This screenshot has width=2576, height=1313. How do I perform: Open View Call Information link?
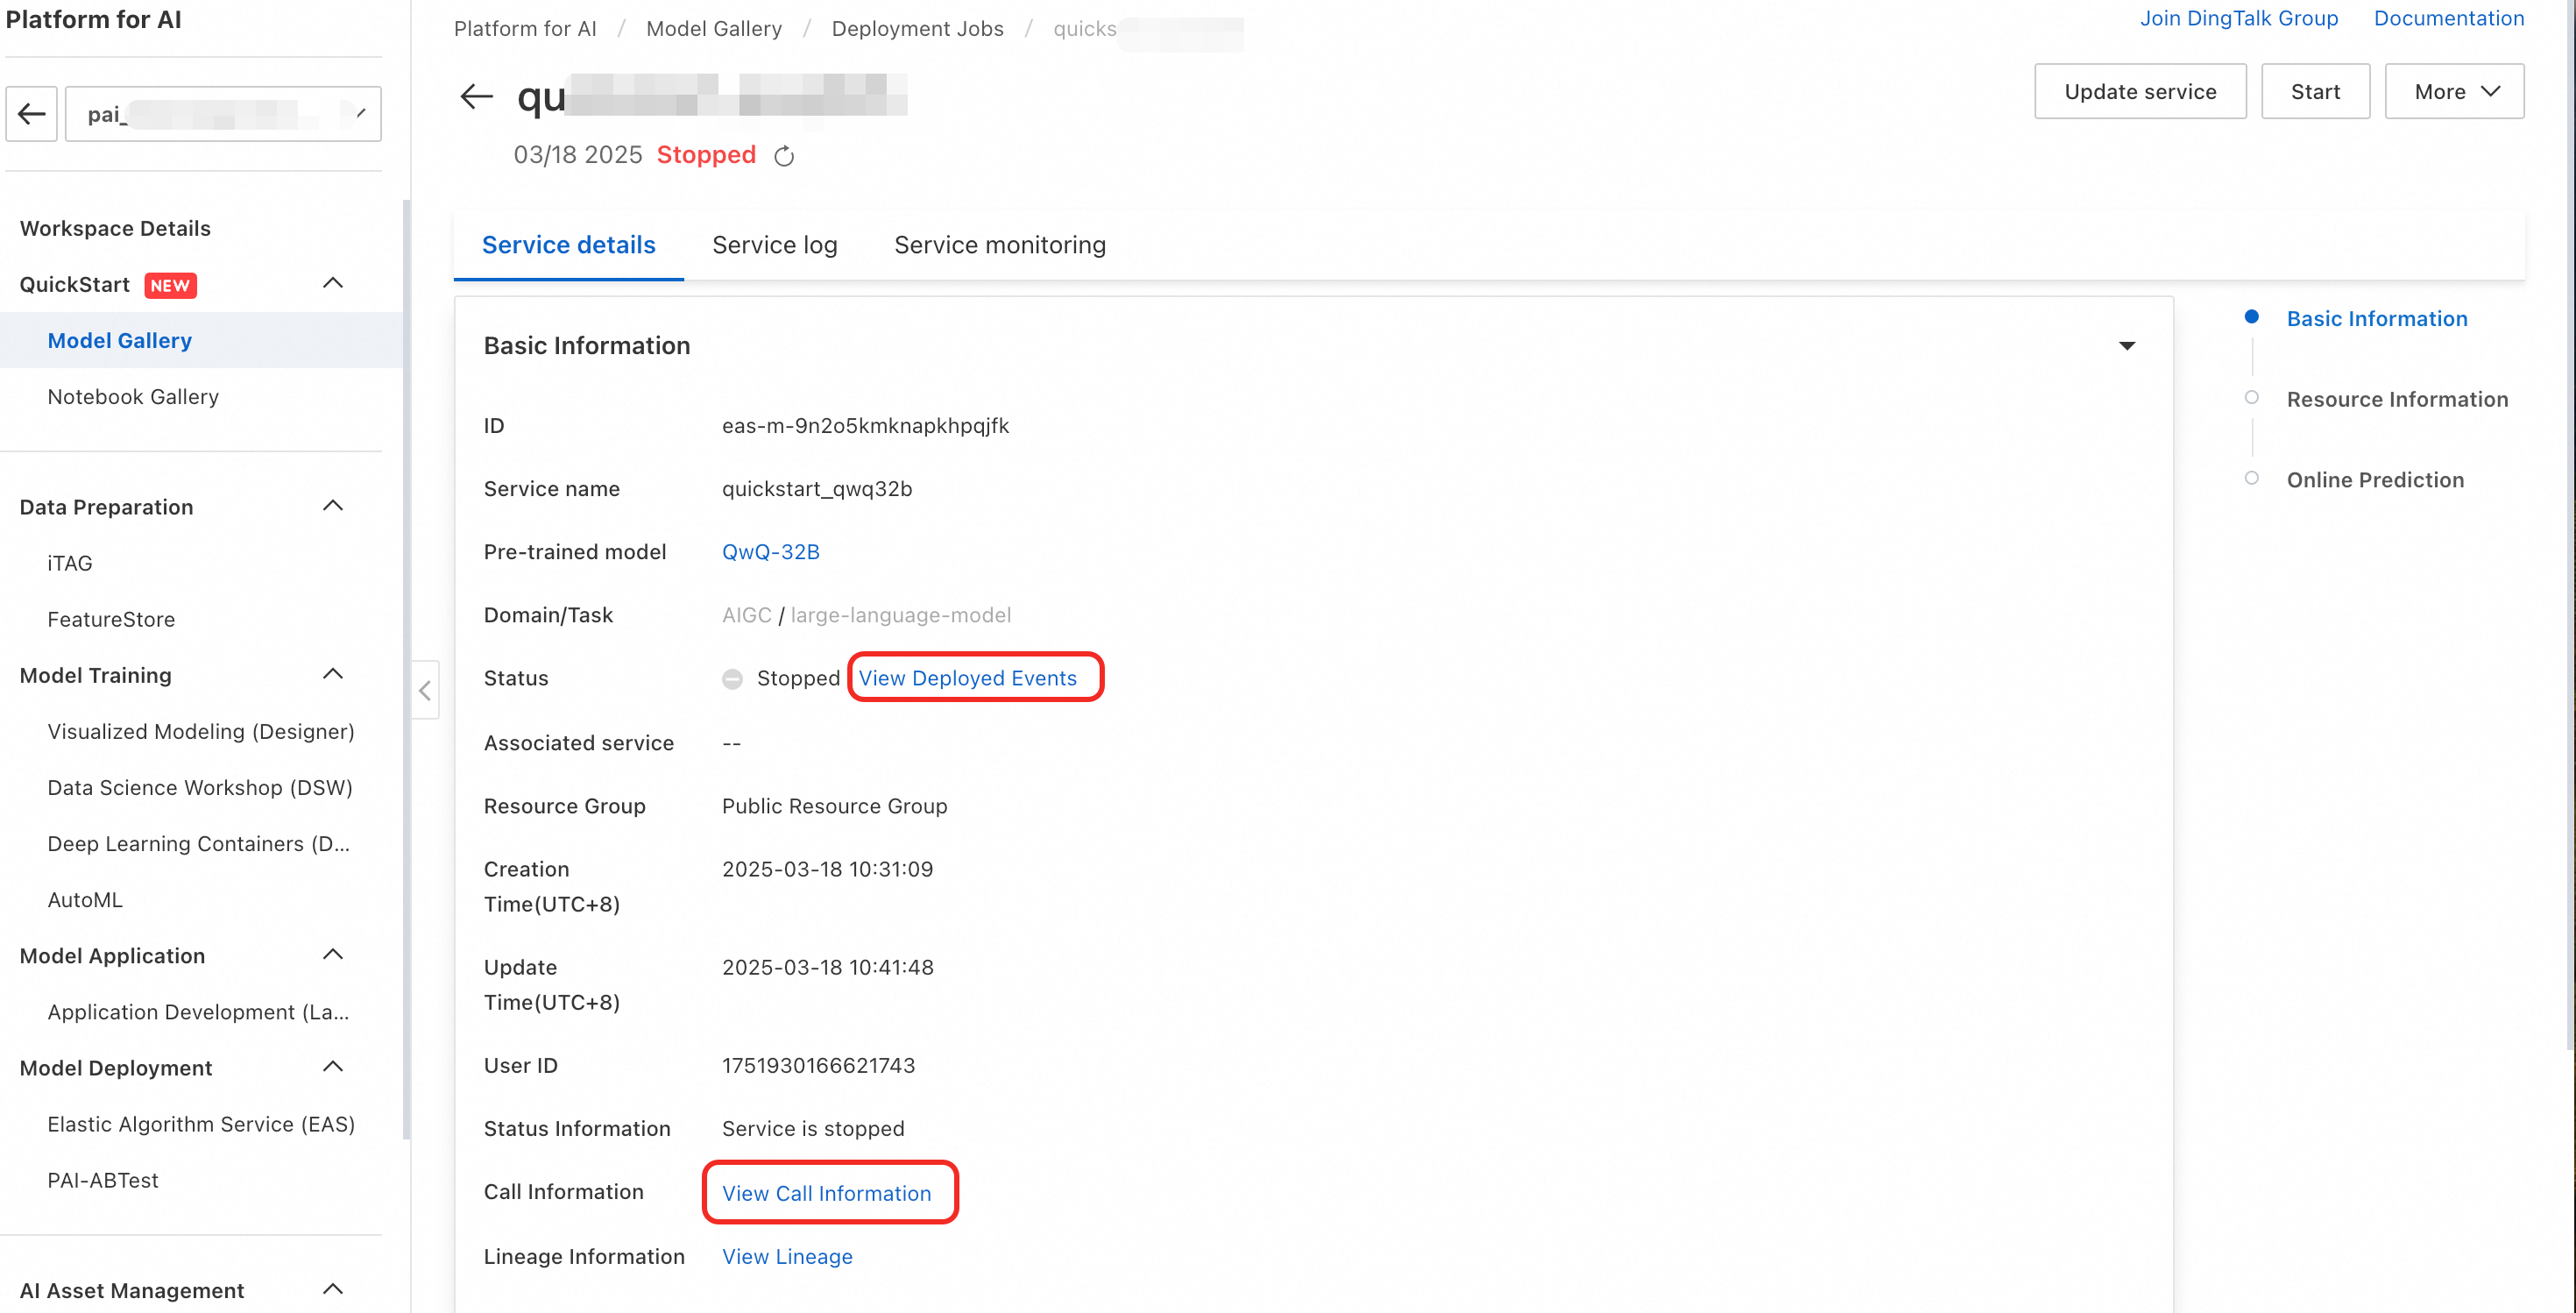pyautogui.click(x=826, y=1193)
